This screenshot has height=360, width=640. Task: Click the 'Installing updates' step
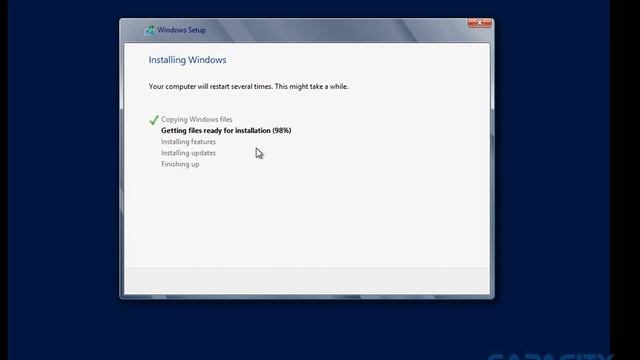188,153
